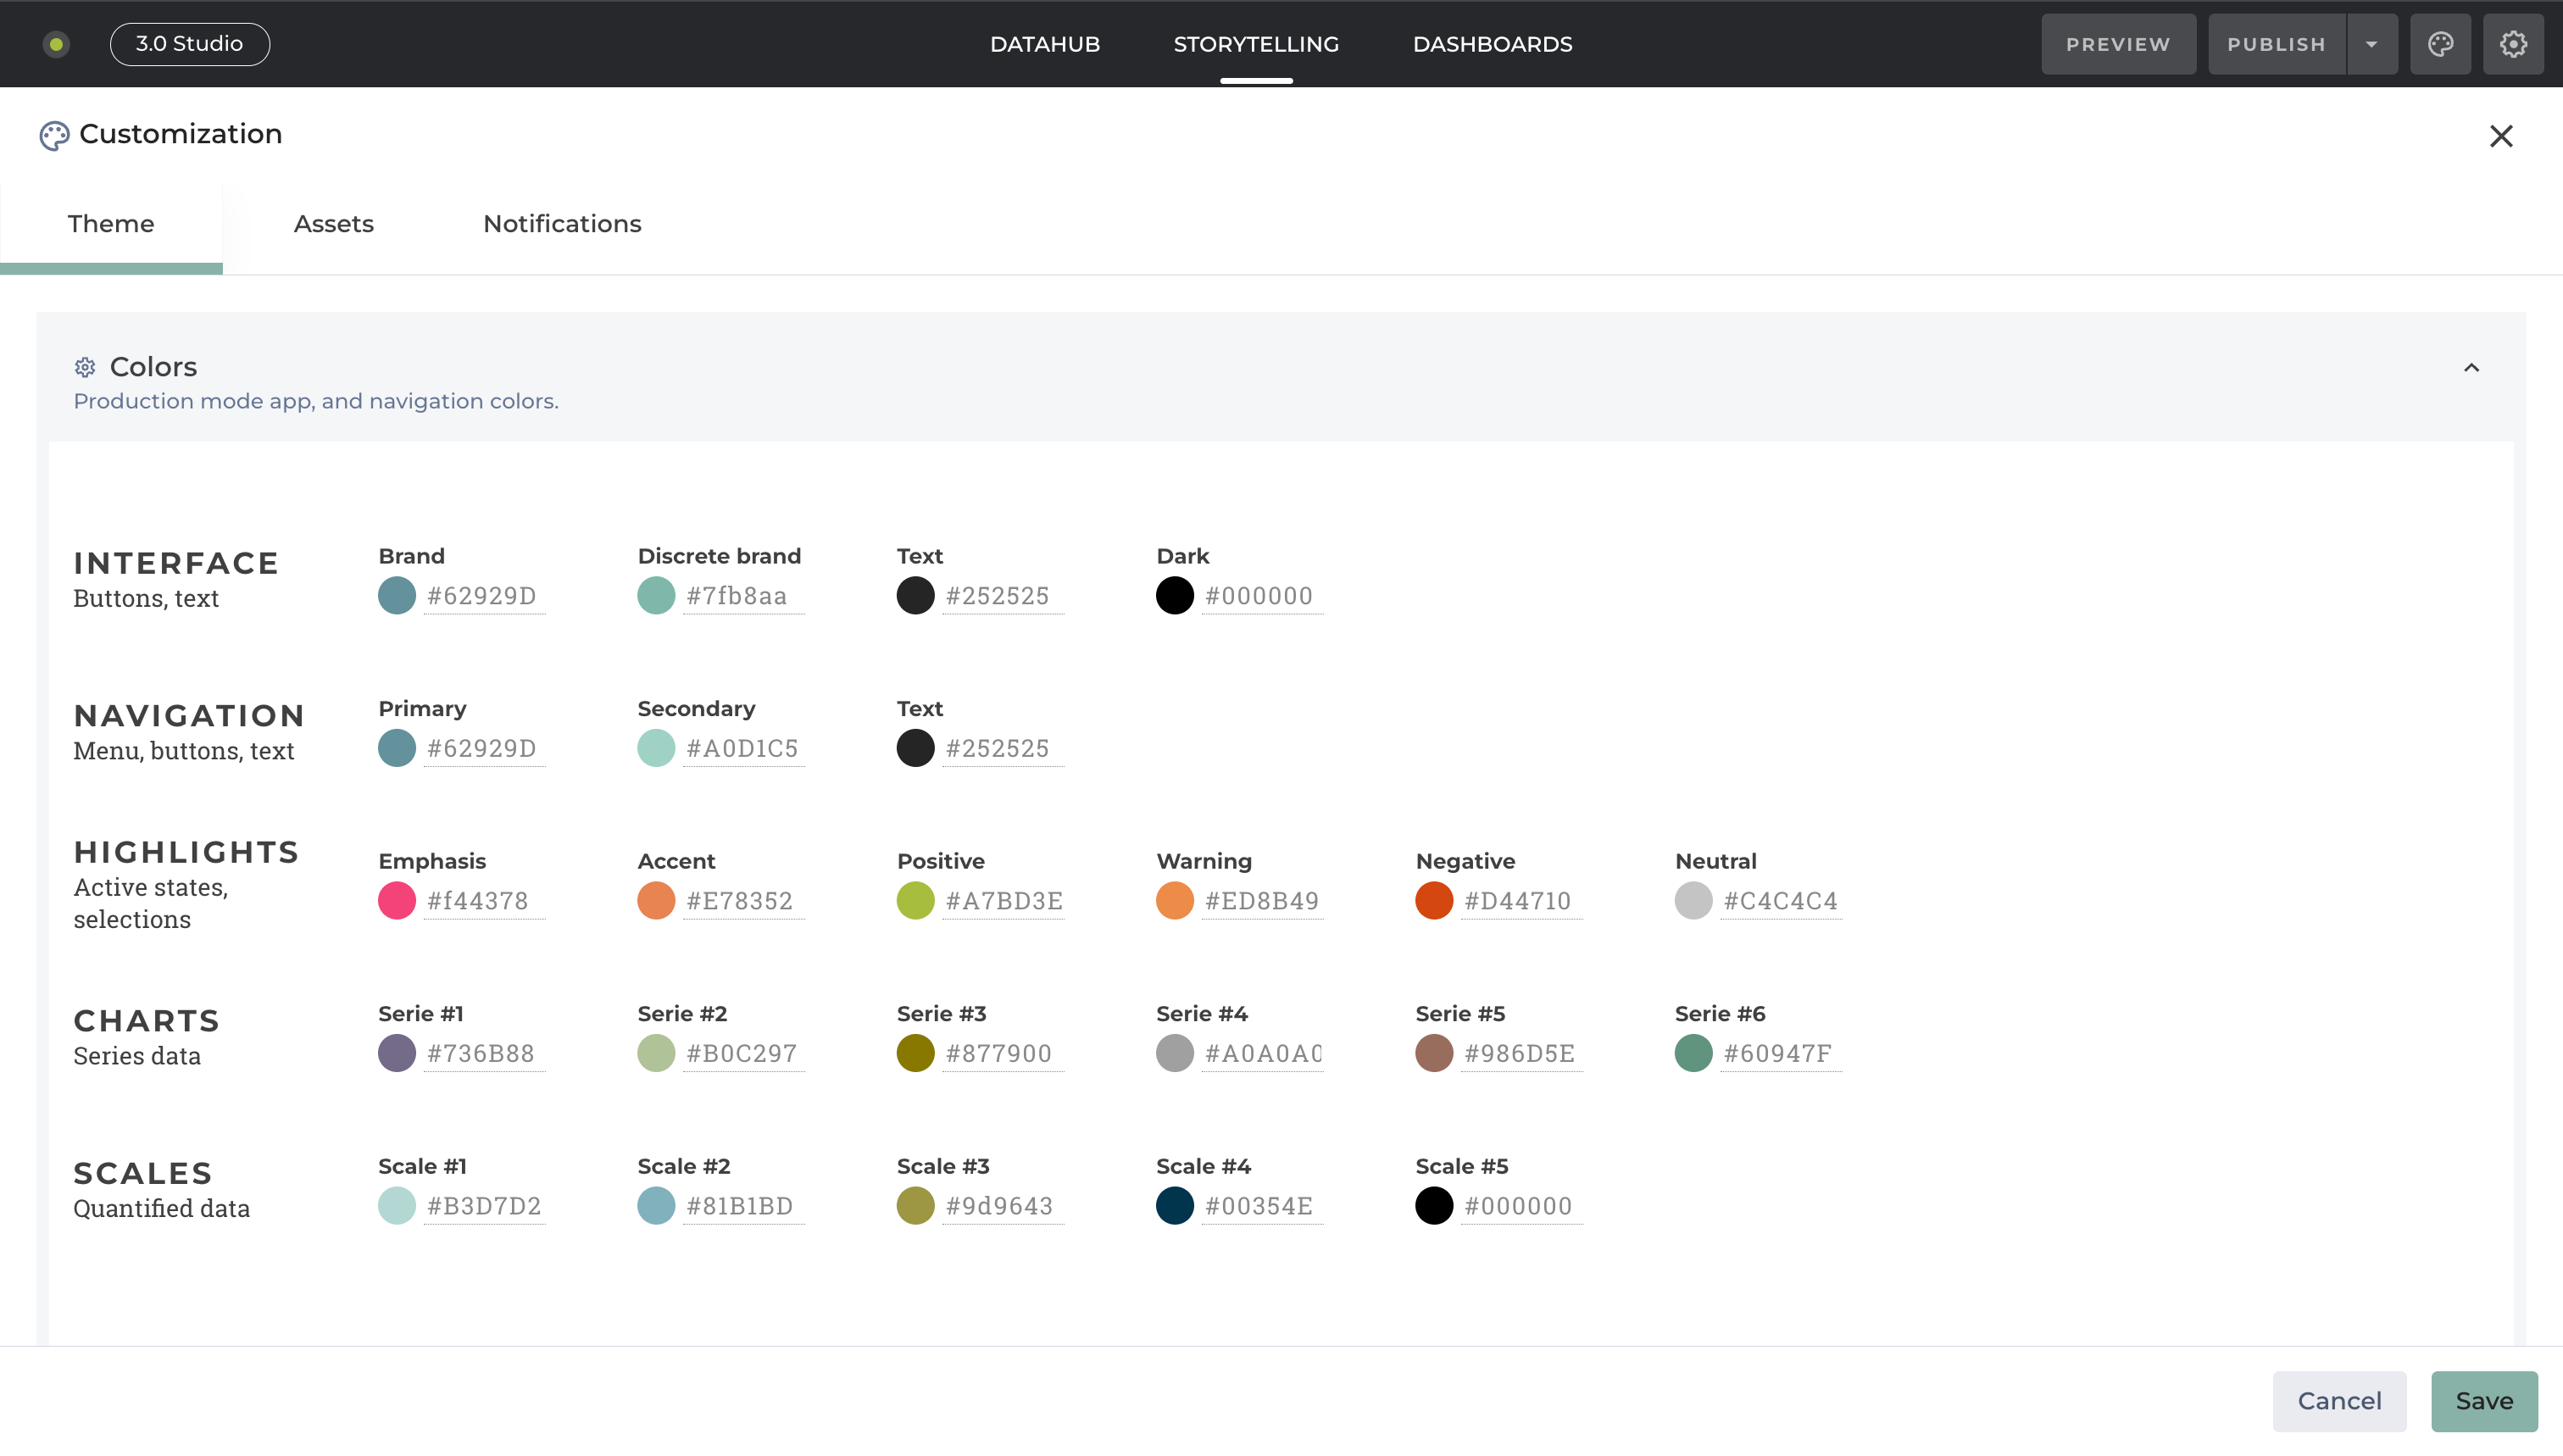The height and width of the screenshot is (1456, 2563).
Task: Open the 3.0 Studio version selector
Action: 189,44
